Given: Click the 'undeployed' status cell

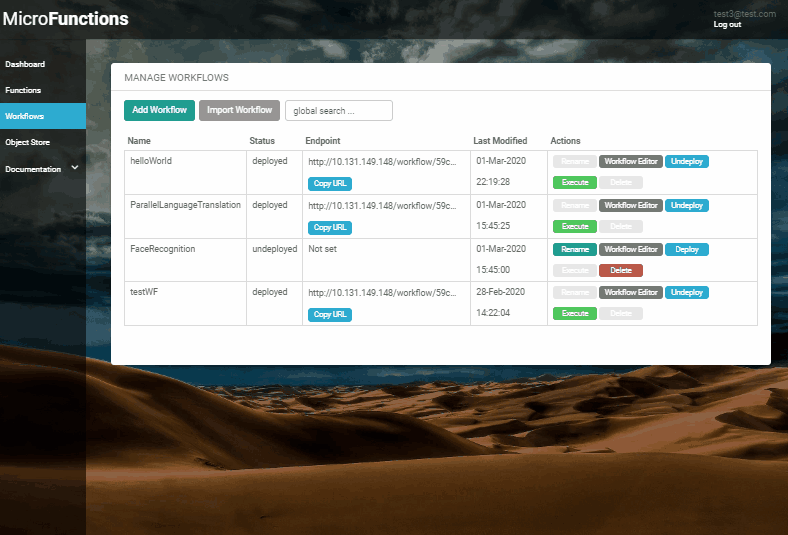Looking at the screenshot, I should [x=274, y=260].
